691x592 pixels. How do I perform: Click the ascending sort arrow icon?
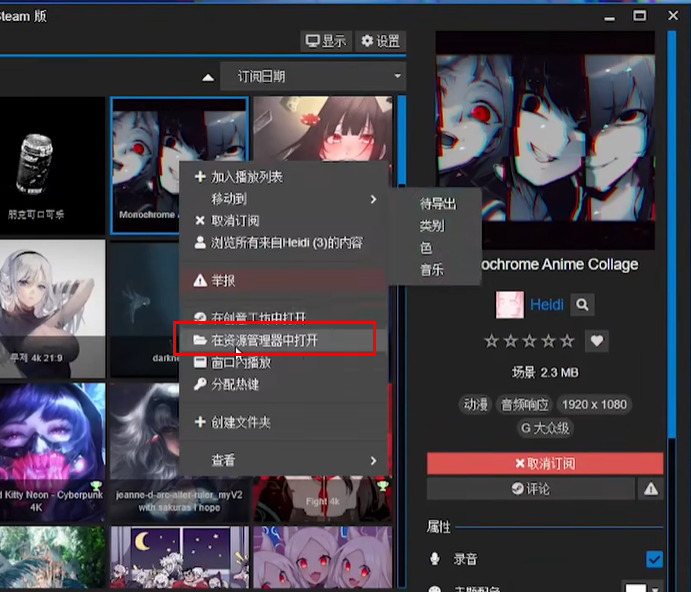click(x=208, y=77)
